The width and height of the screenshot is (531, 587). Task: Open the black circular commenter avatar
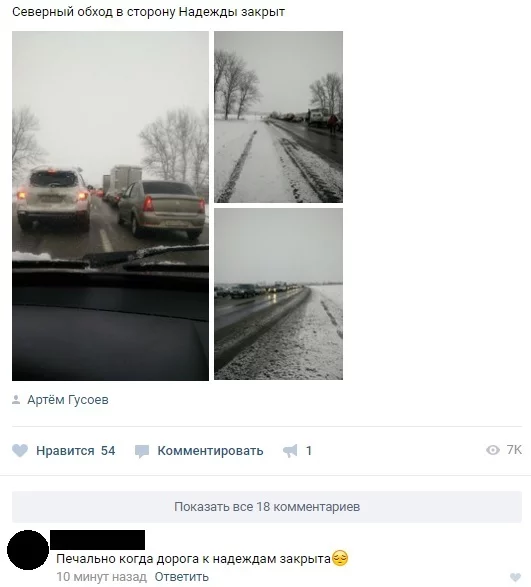click(x=28, y=550)
